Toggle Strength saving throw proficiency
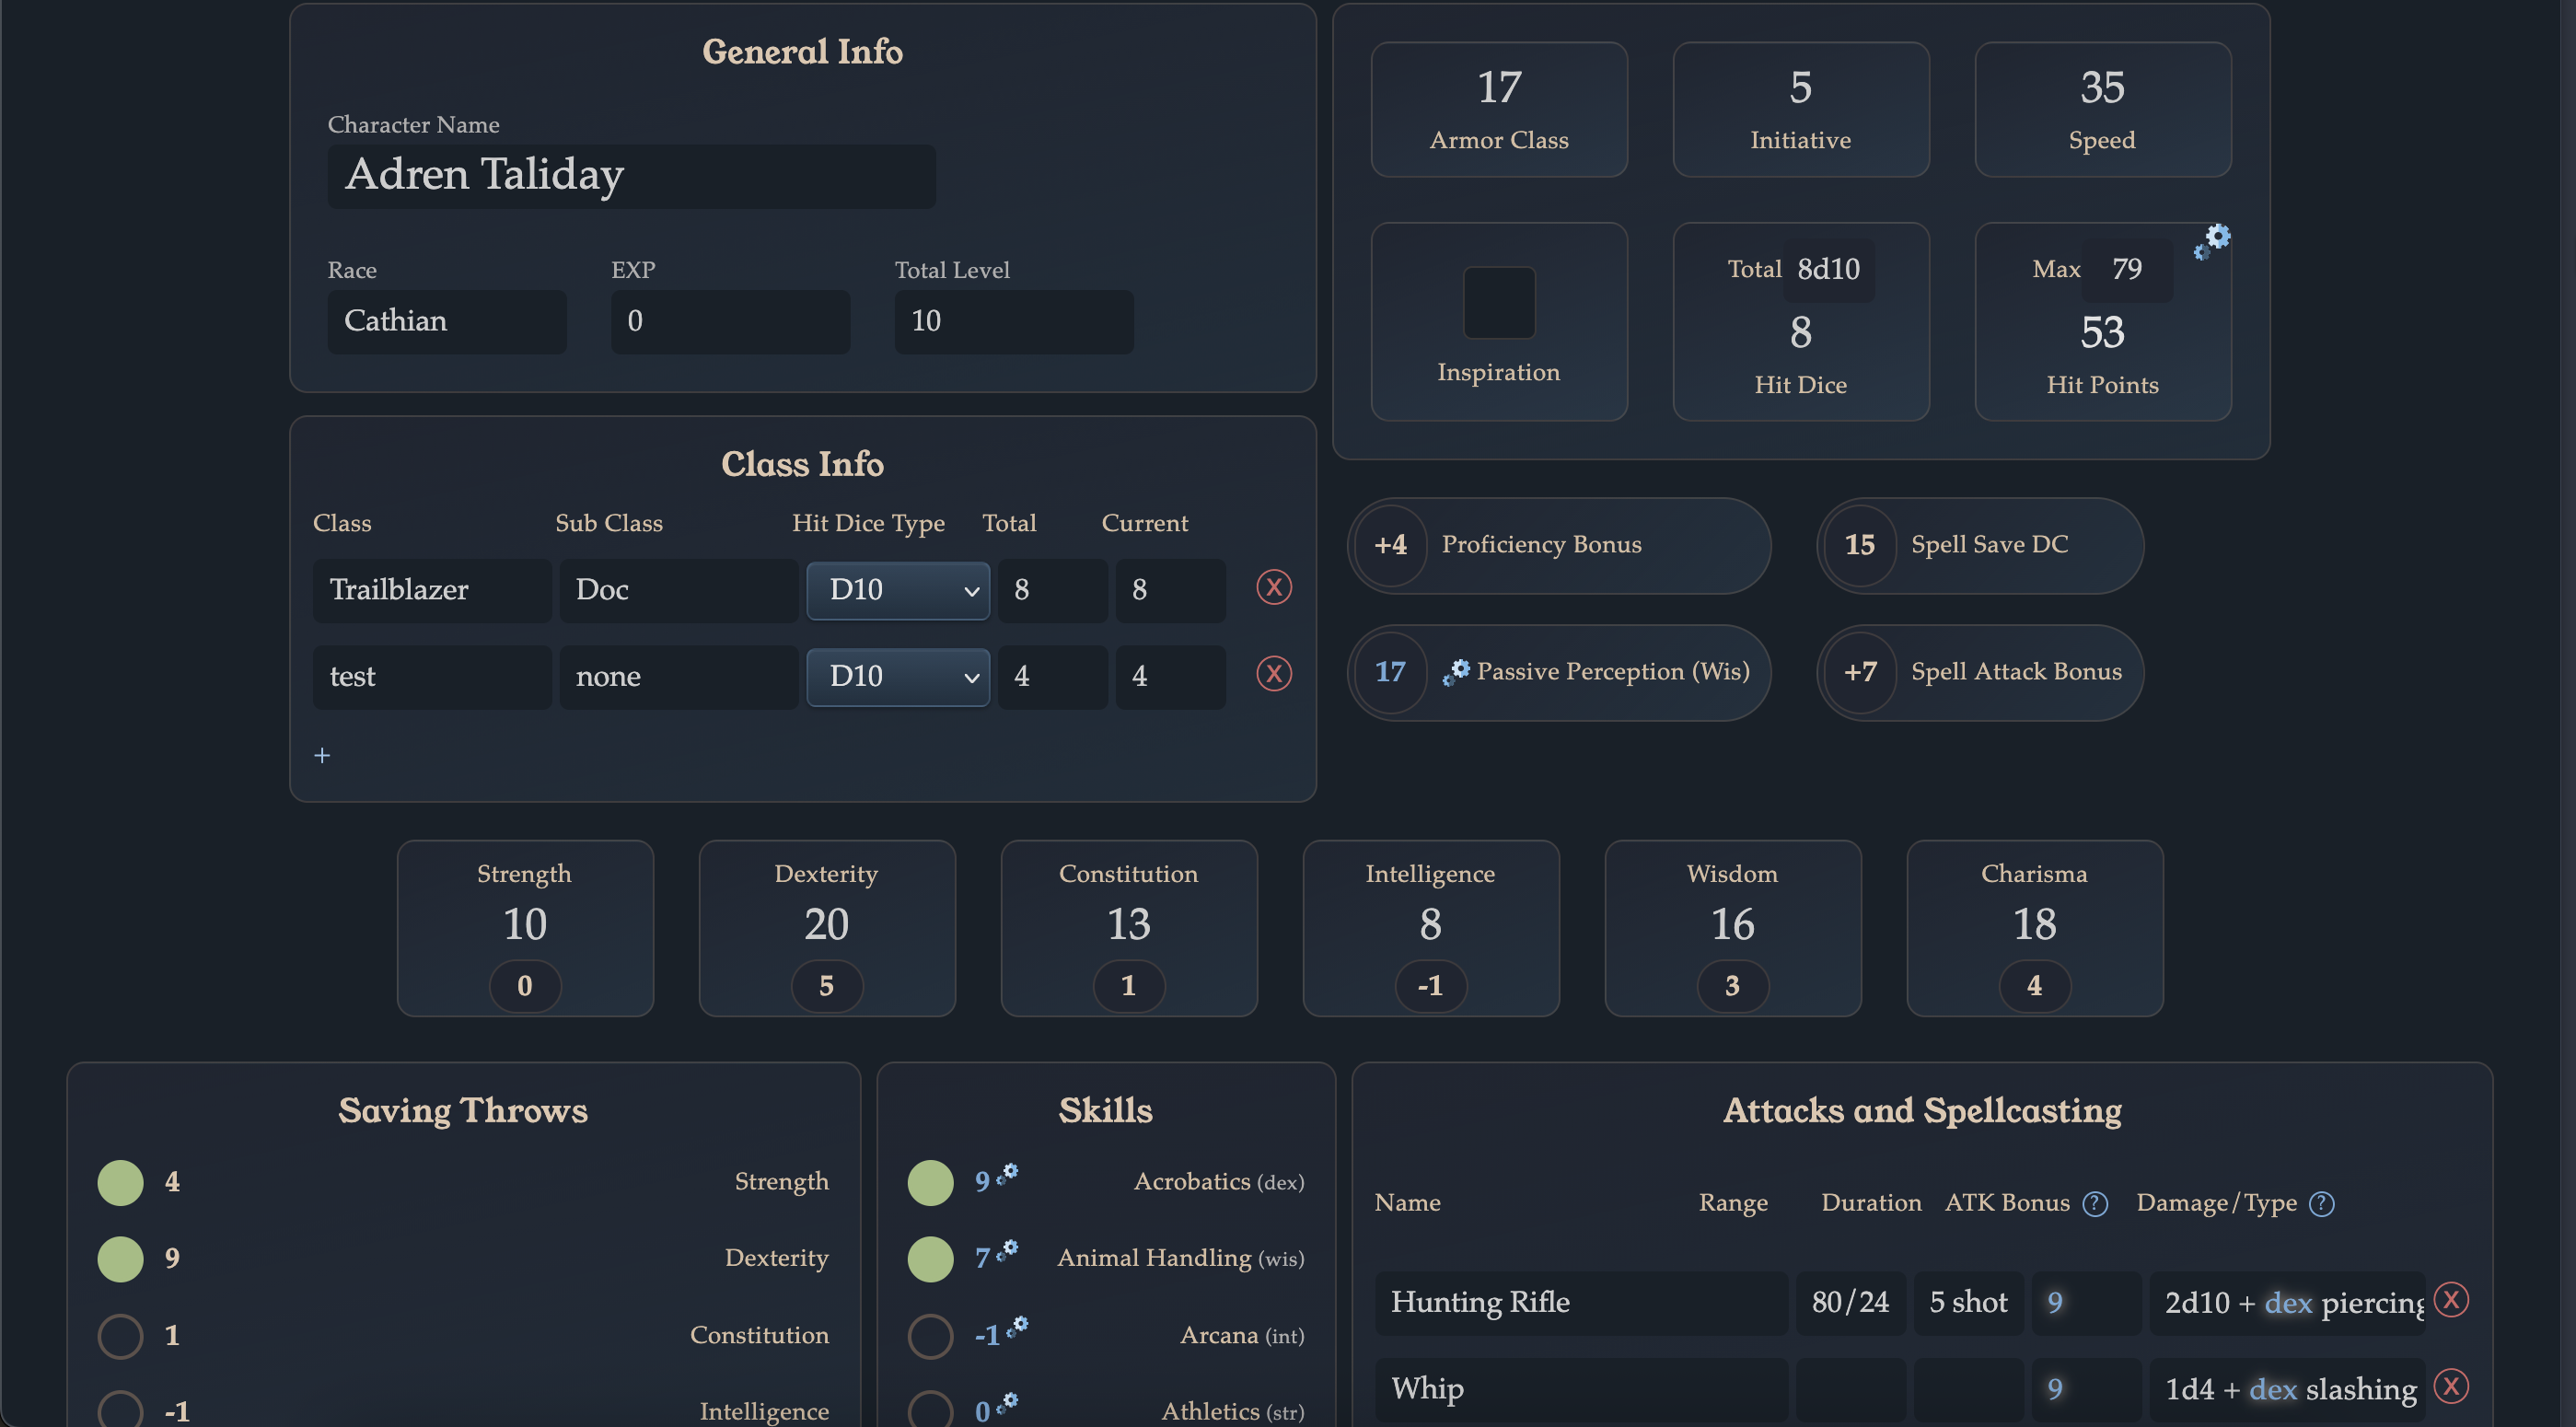The width and height of the screenshot is (2576, 1427). 120,1182
